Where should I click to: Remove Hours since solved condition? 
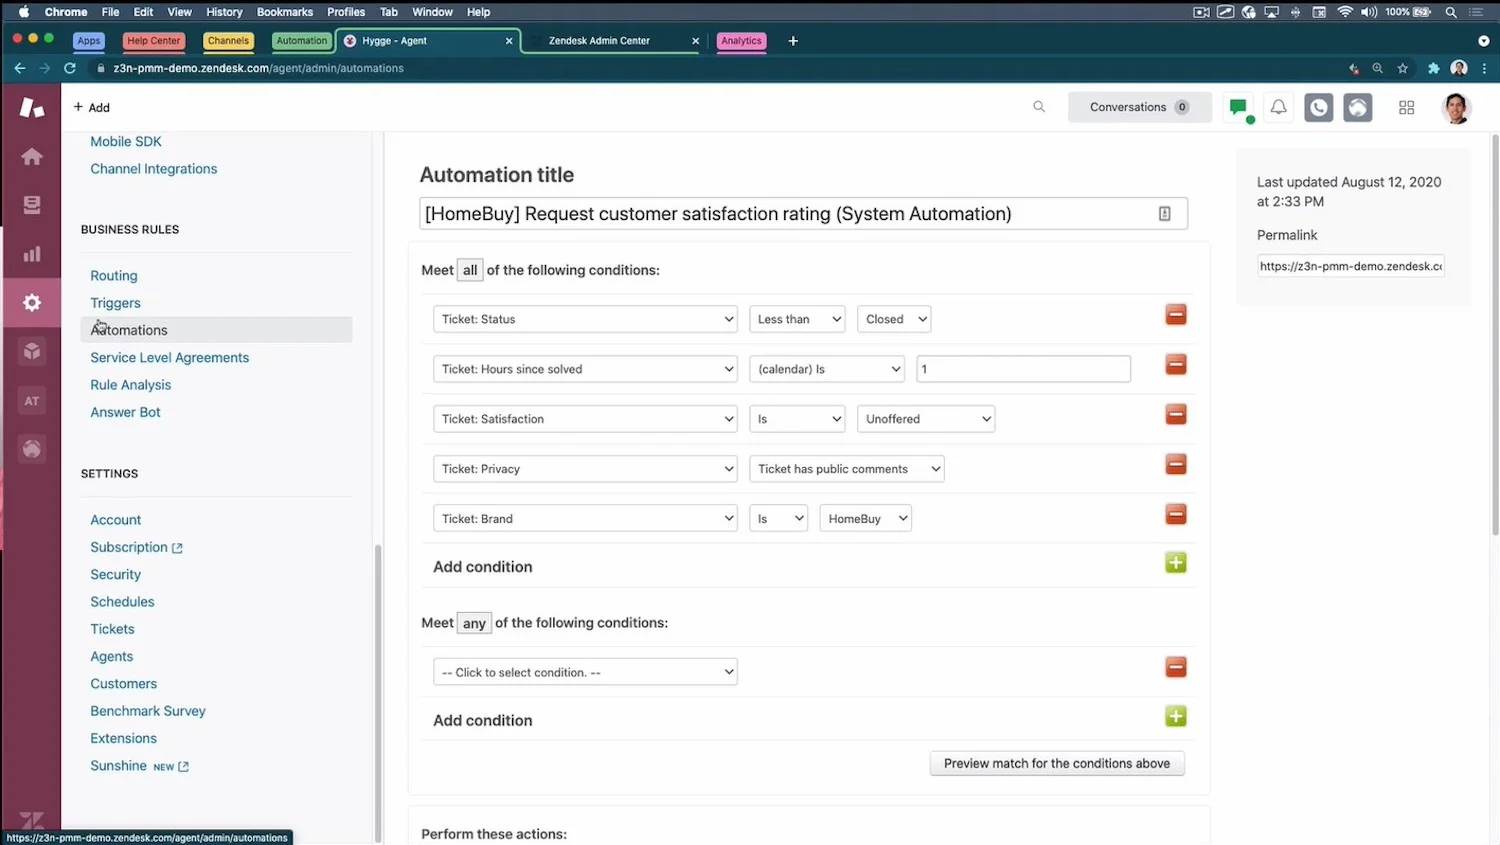coord(1176,365)
